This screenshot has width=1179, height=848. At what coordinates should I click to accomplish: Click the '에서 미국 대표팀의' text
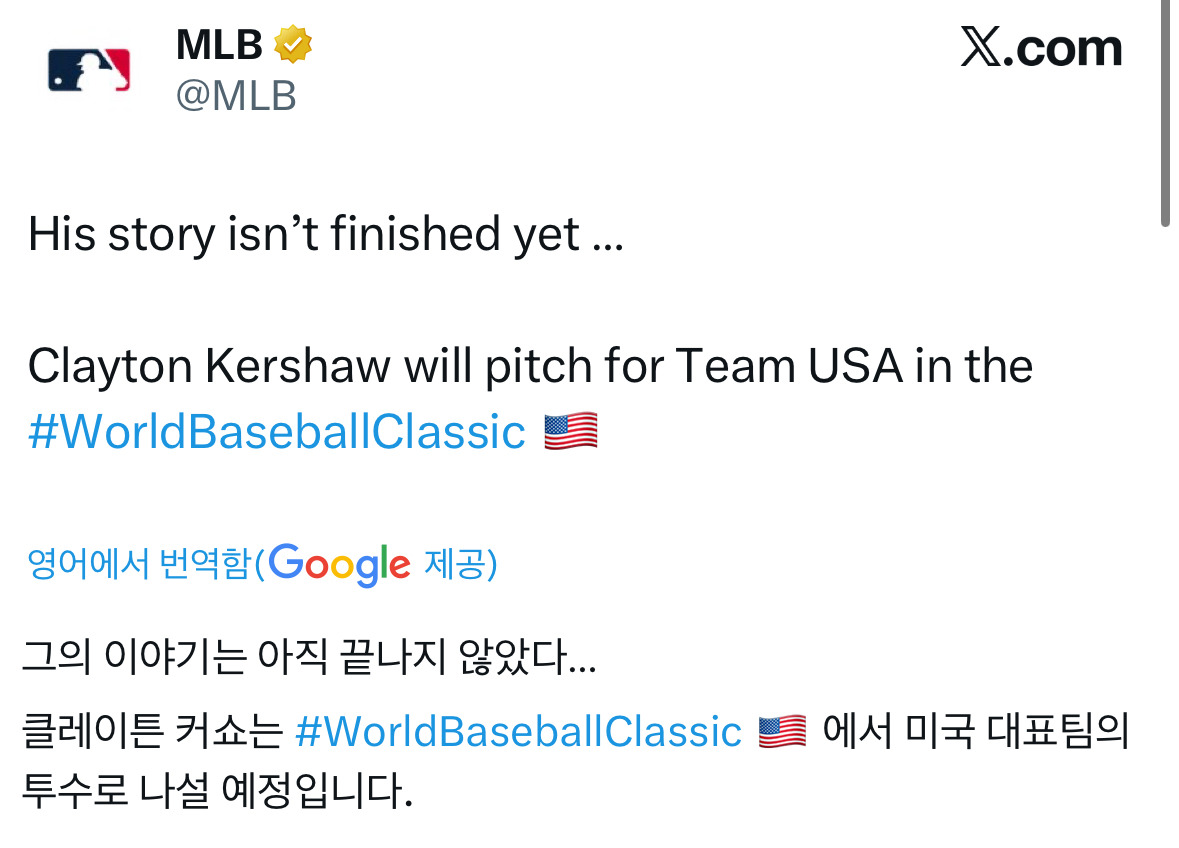pos(975,732)
